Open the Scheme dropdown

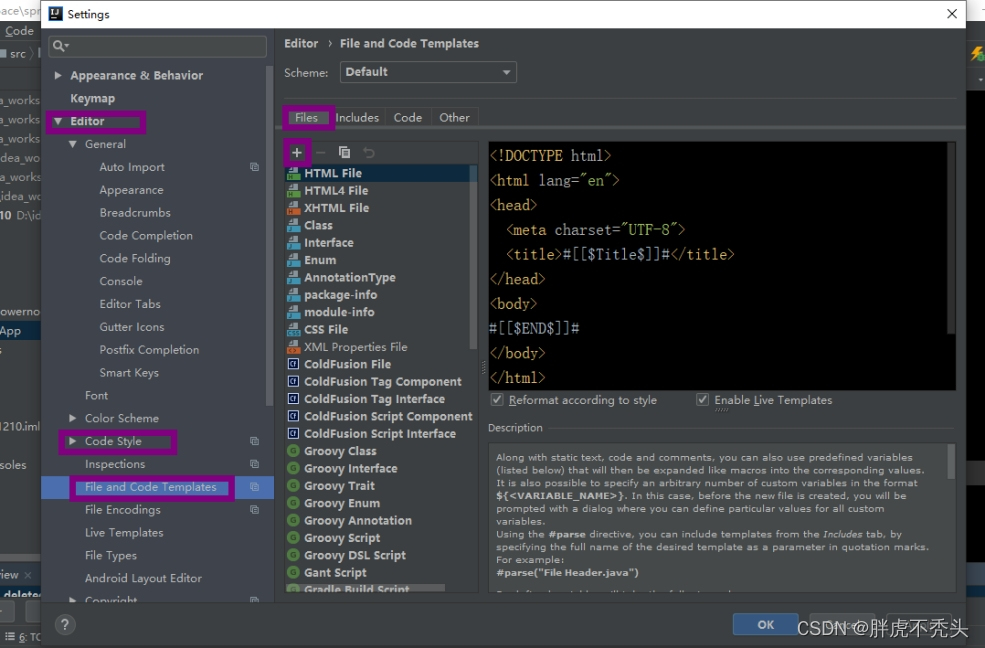pos(428,72)
